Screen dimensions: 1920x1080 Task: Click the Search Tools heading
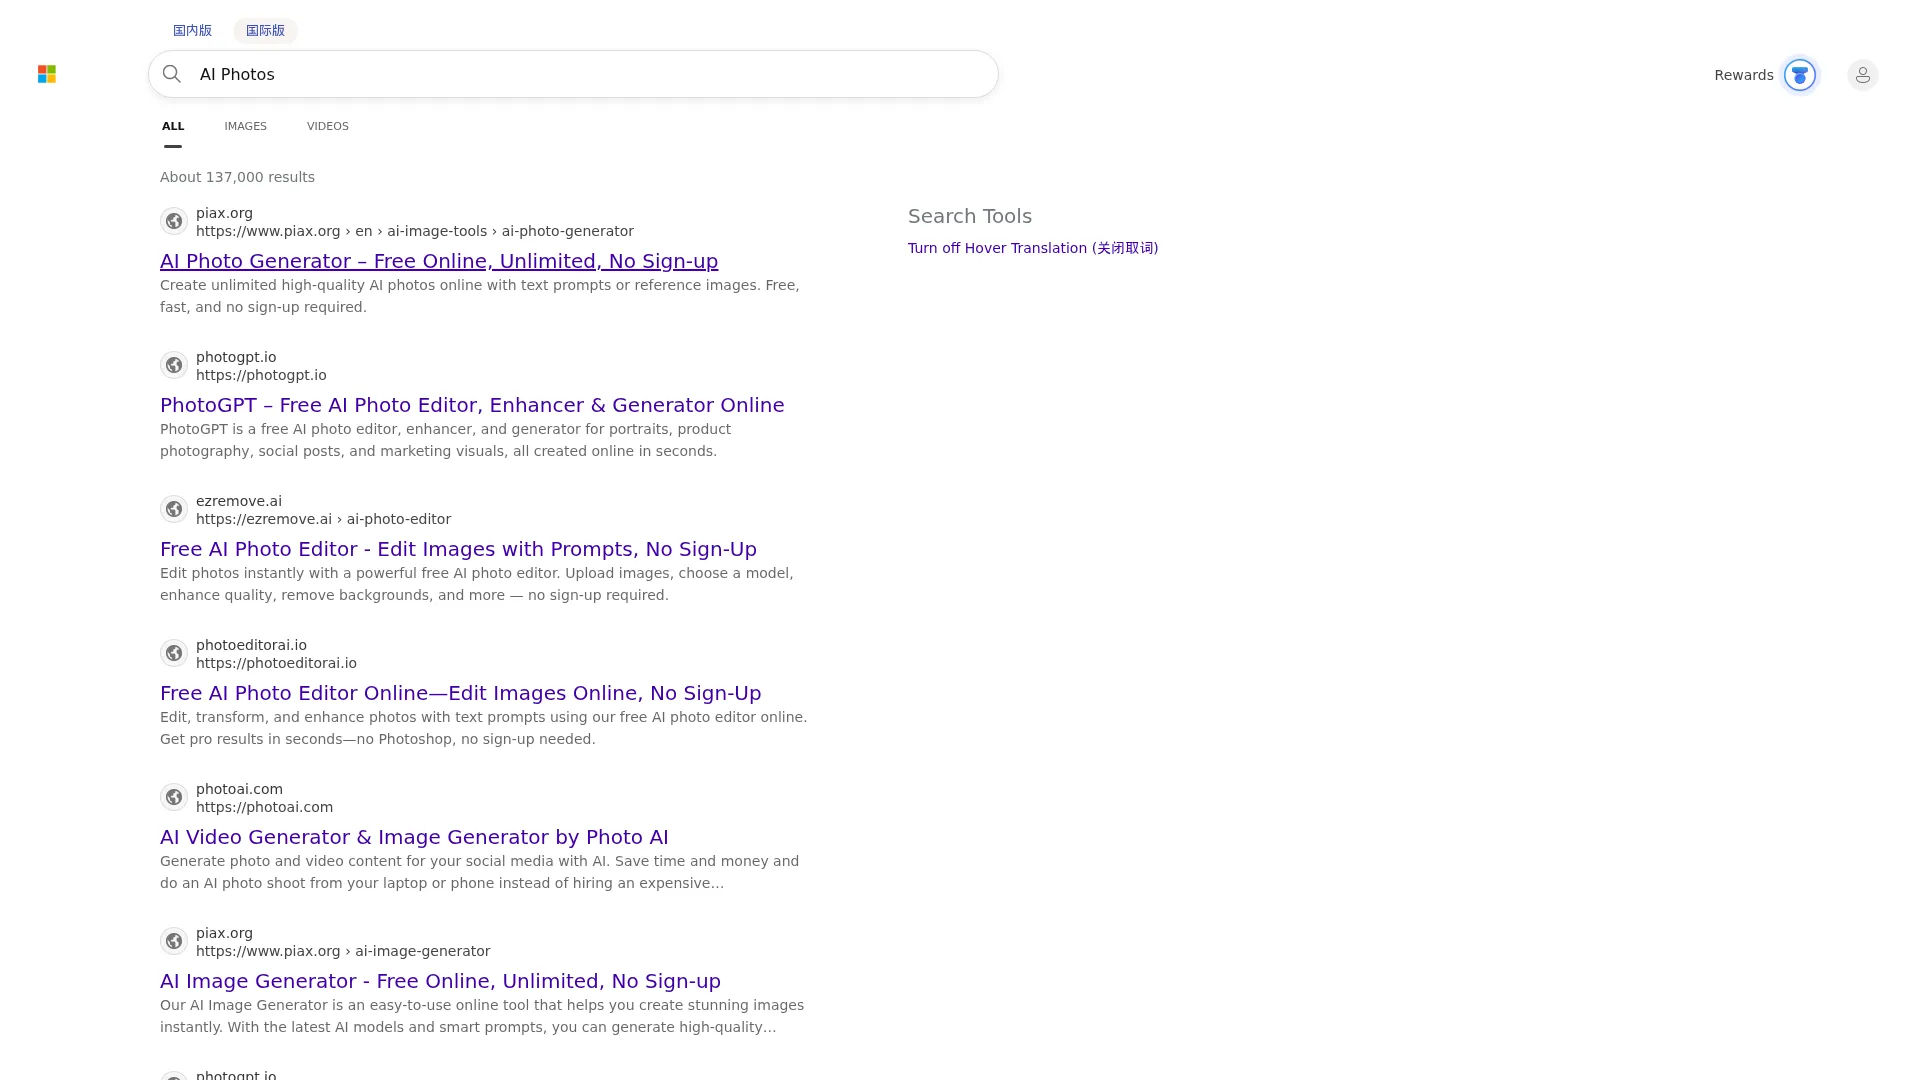970,216
